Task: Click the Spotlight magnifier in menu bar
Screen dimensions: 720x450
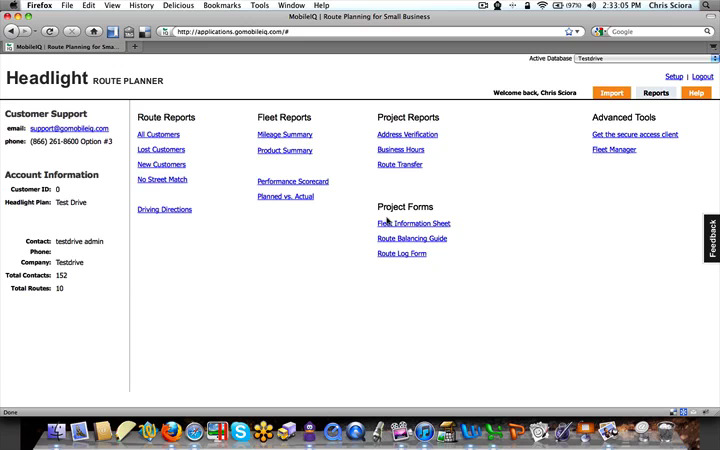Action: (x=708, y=5)
